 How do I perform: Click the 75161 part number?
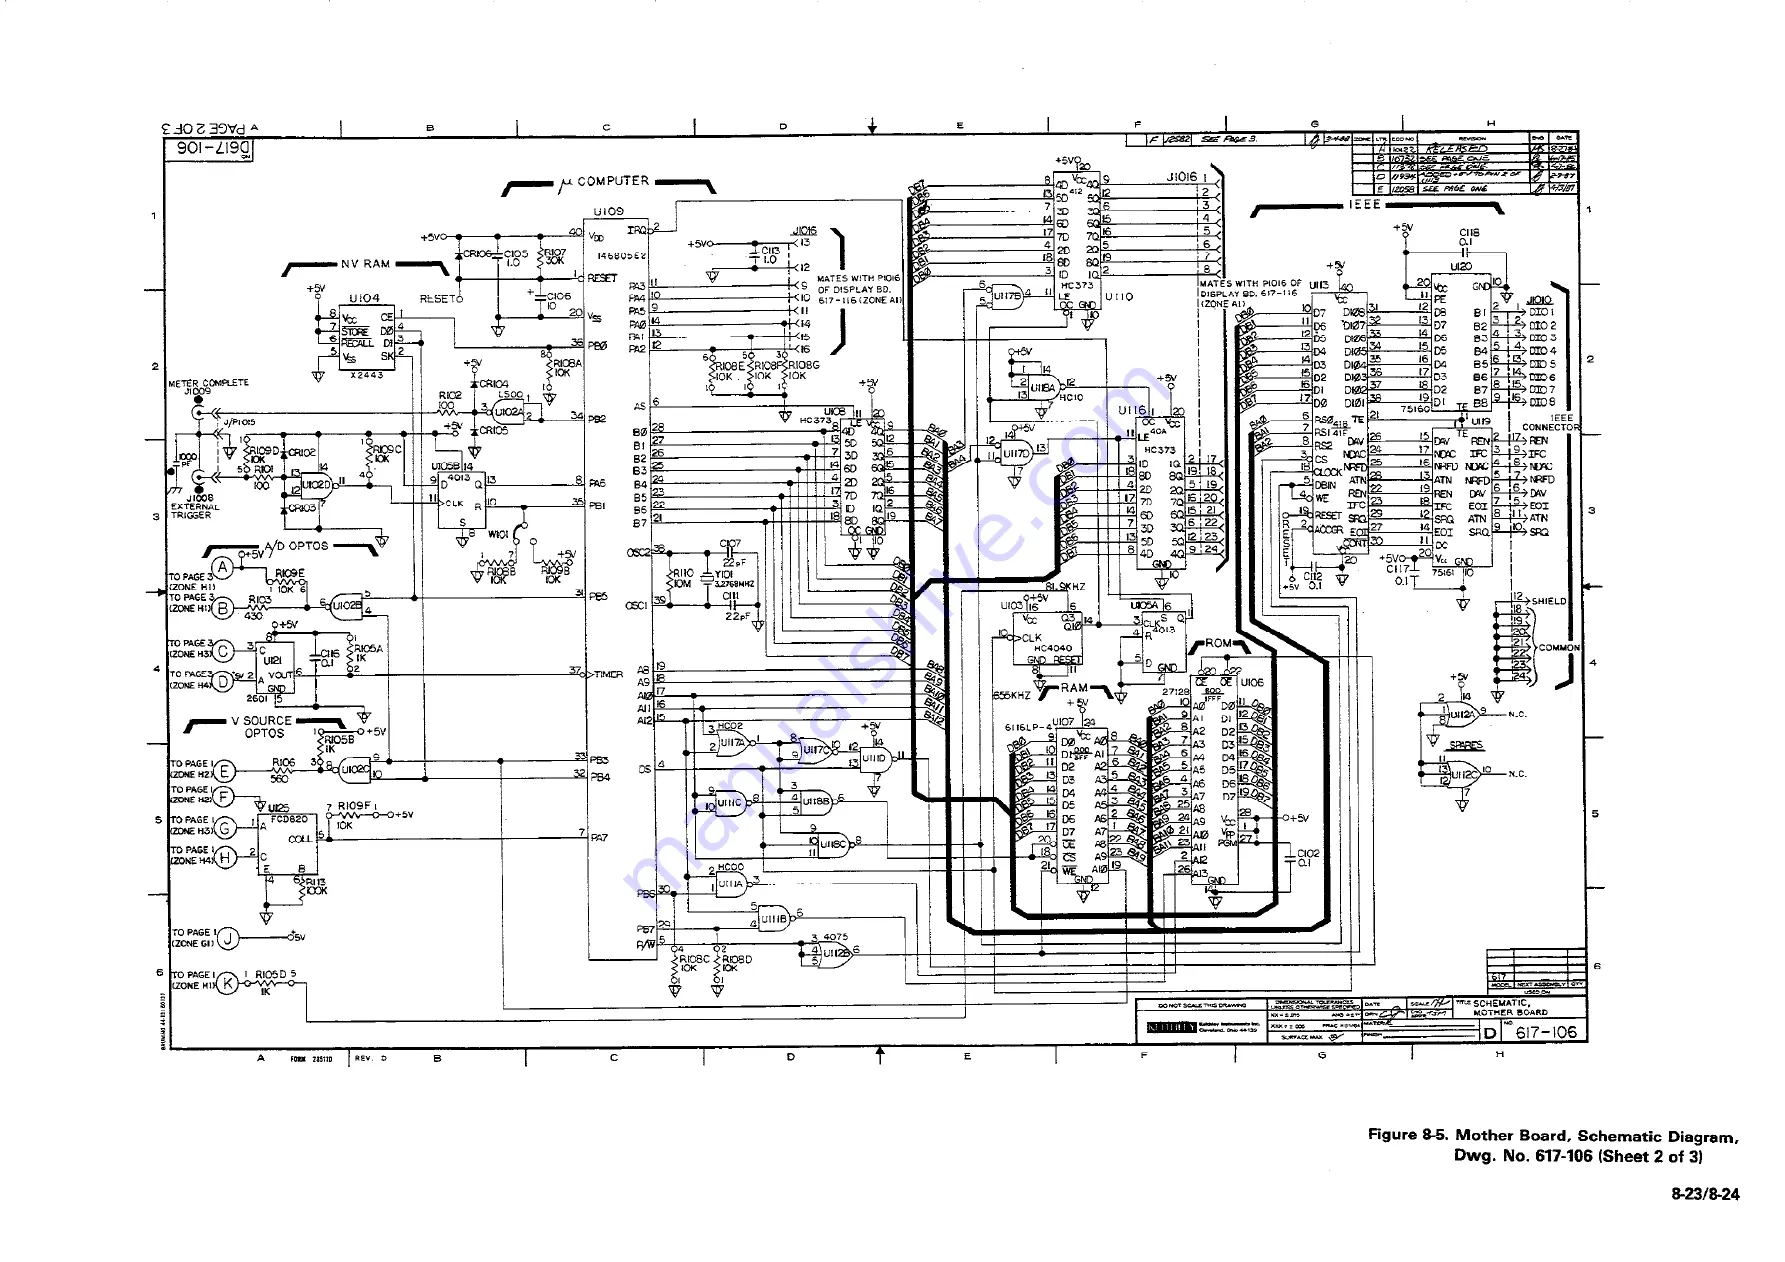coord(1443,572)
